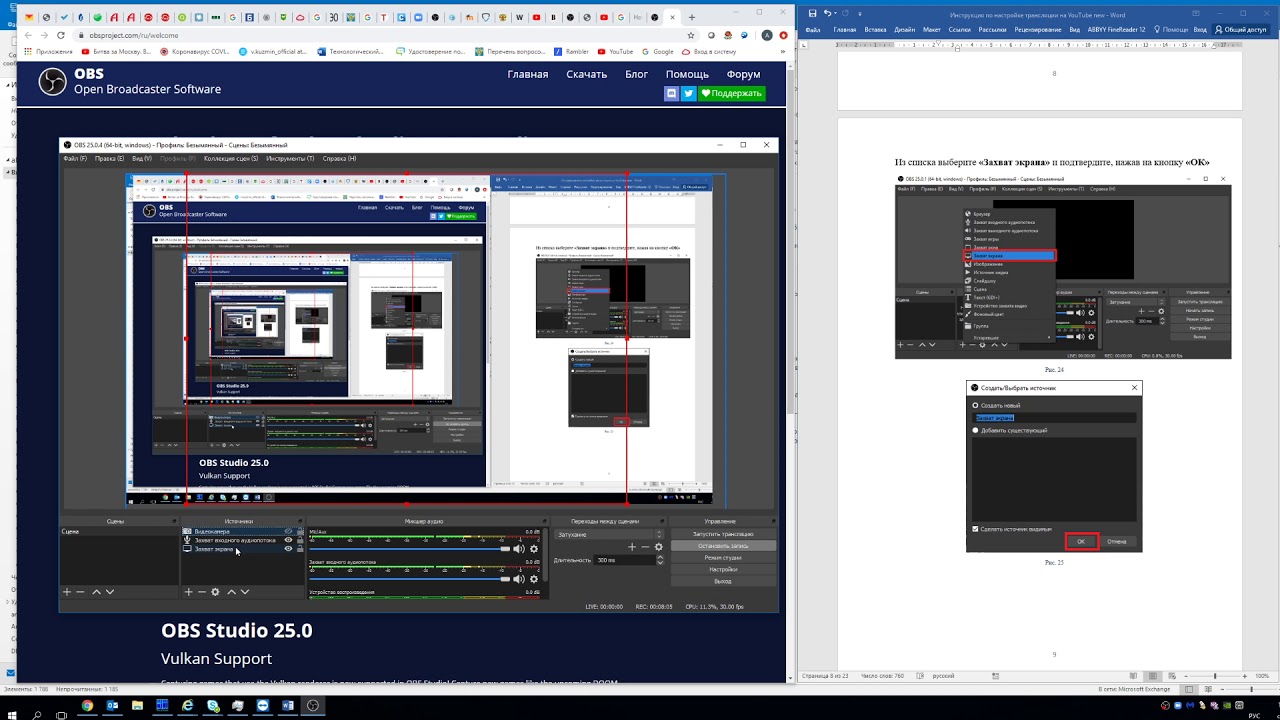Viewport: 1280px width, 720px height.
Task: Open OBS Коллекция сцен menu
Action: click(x=231, y=159)
